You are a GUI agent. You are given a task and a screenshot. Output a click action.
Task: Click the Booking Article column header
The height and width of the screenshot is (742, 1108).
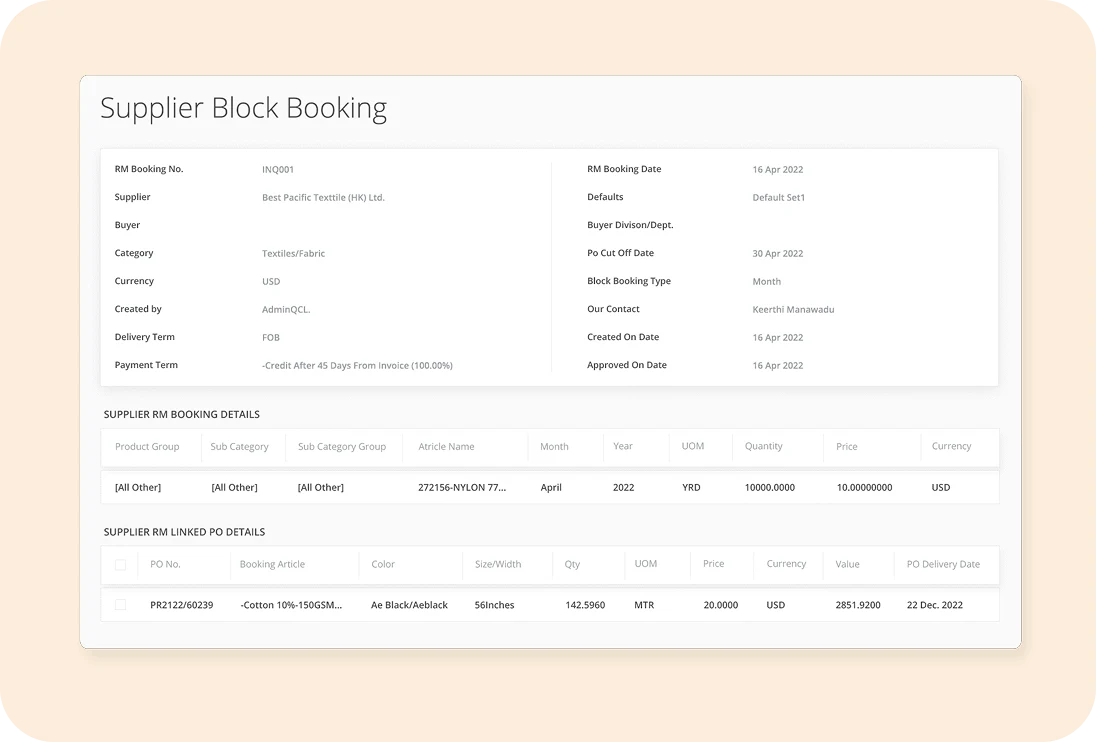click(272, 564)
